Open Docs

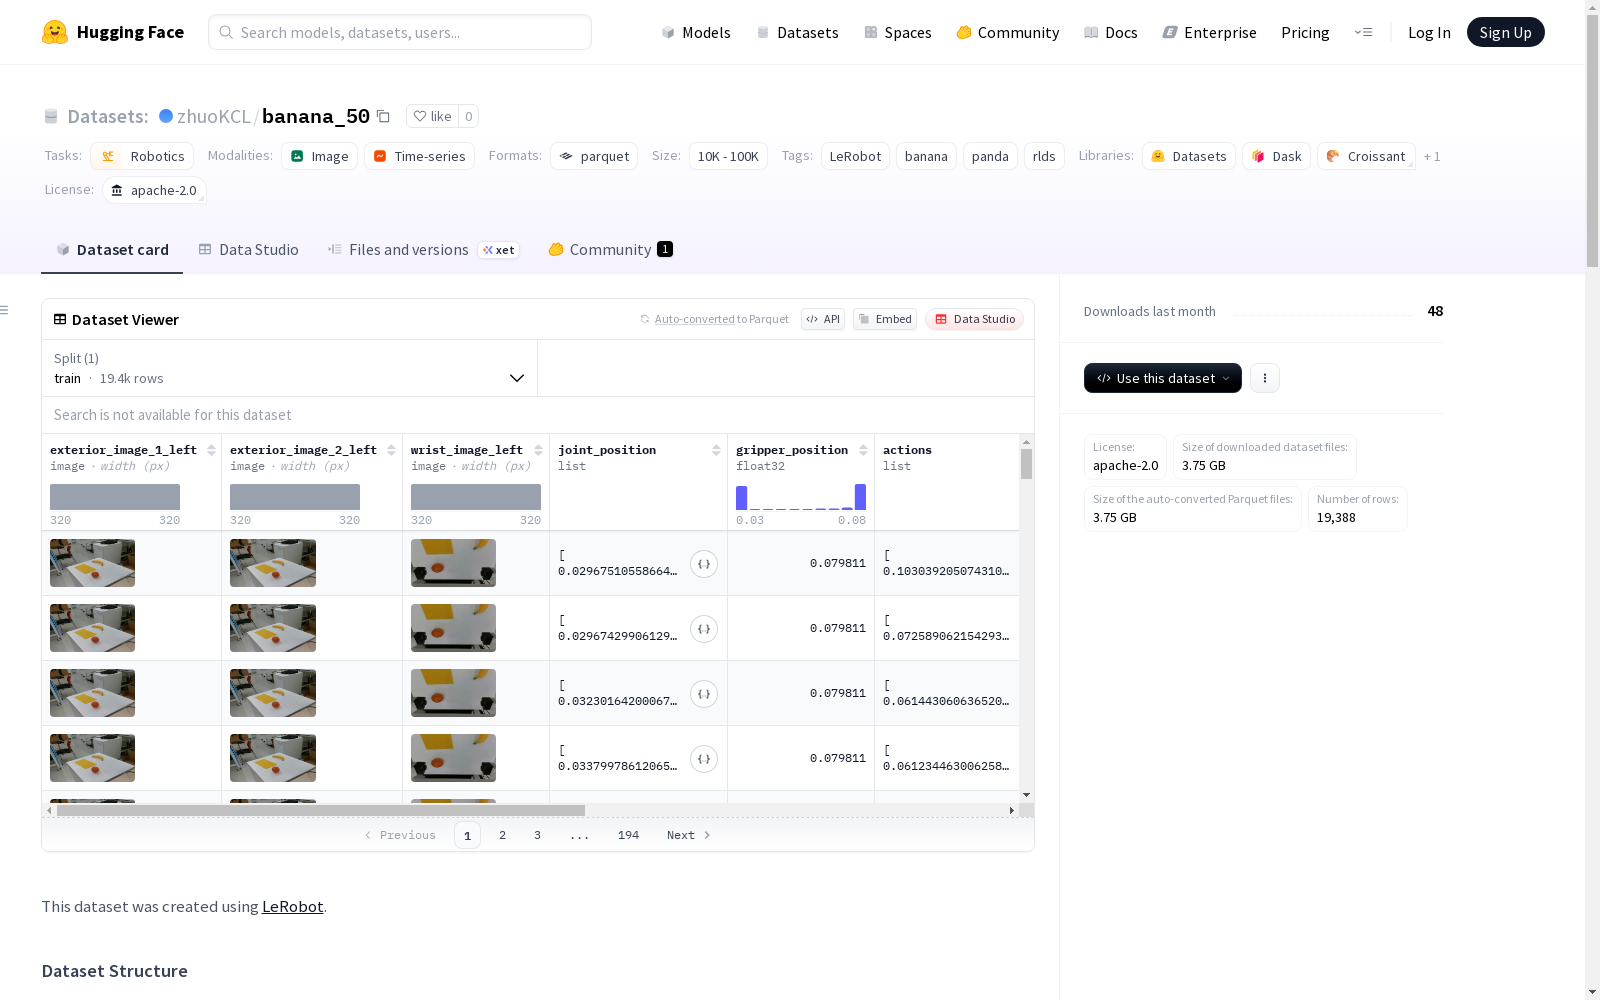coord(1111,32)
